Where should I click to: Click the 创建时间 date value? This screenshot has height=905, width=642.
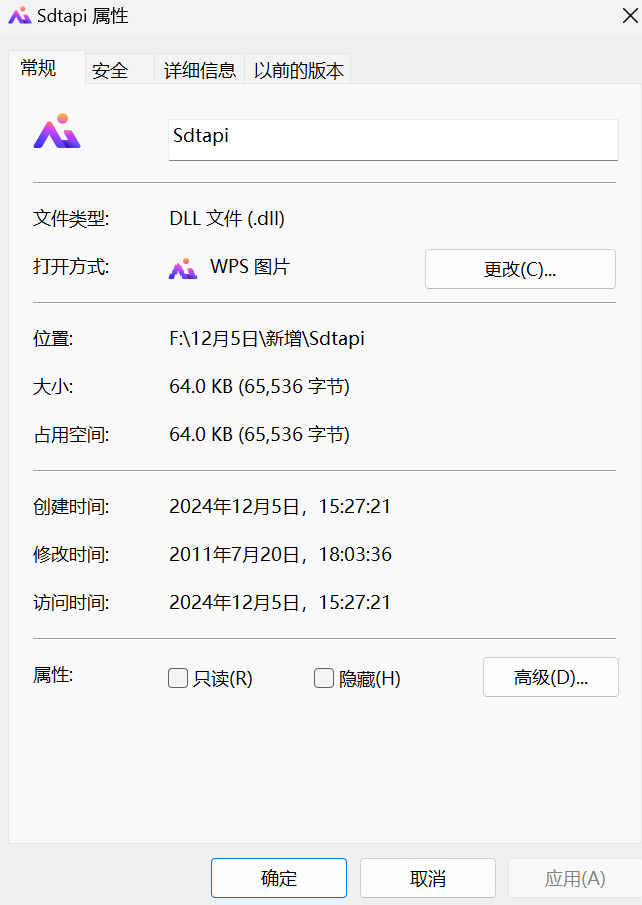pos(279,506)
